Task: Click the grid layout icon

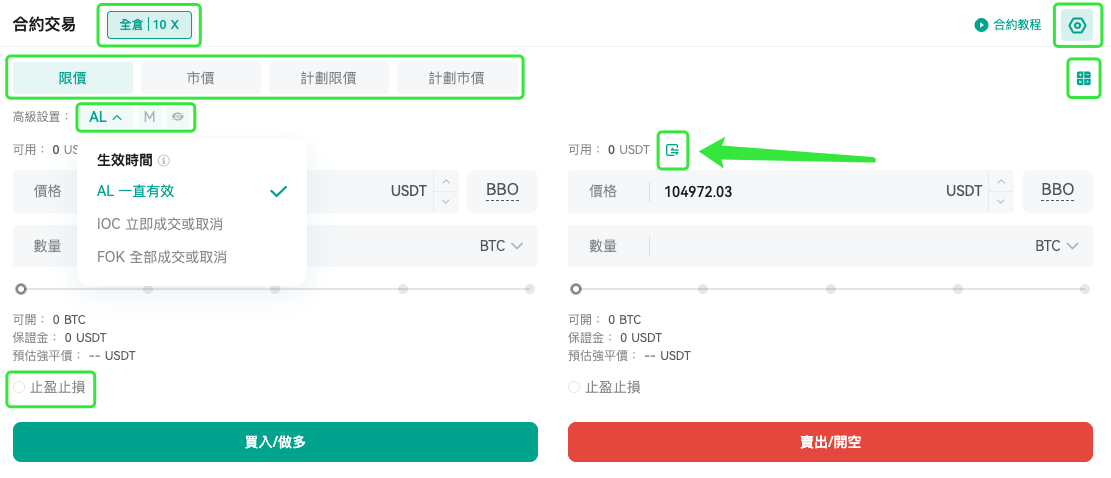Action: [x=1083, y=79]
